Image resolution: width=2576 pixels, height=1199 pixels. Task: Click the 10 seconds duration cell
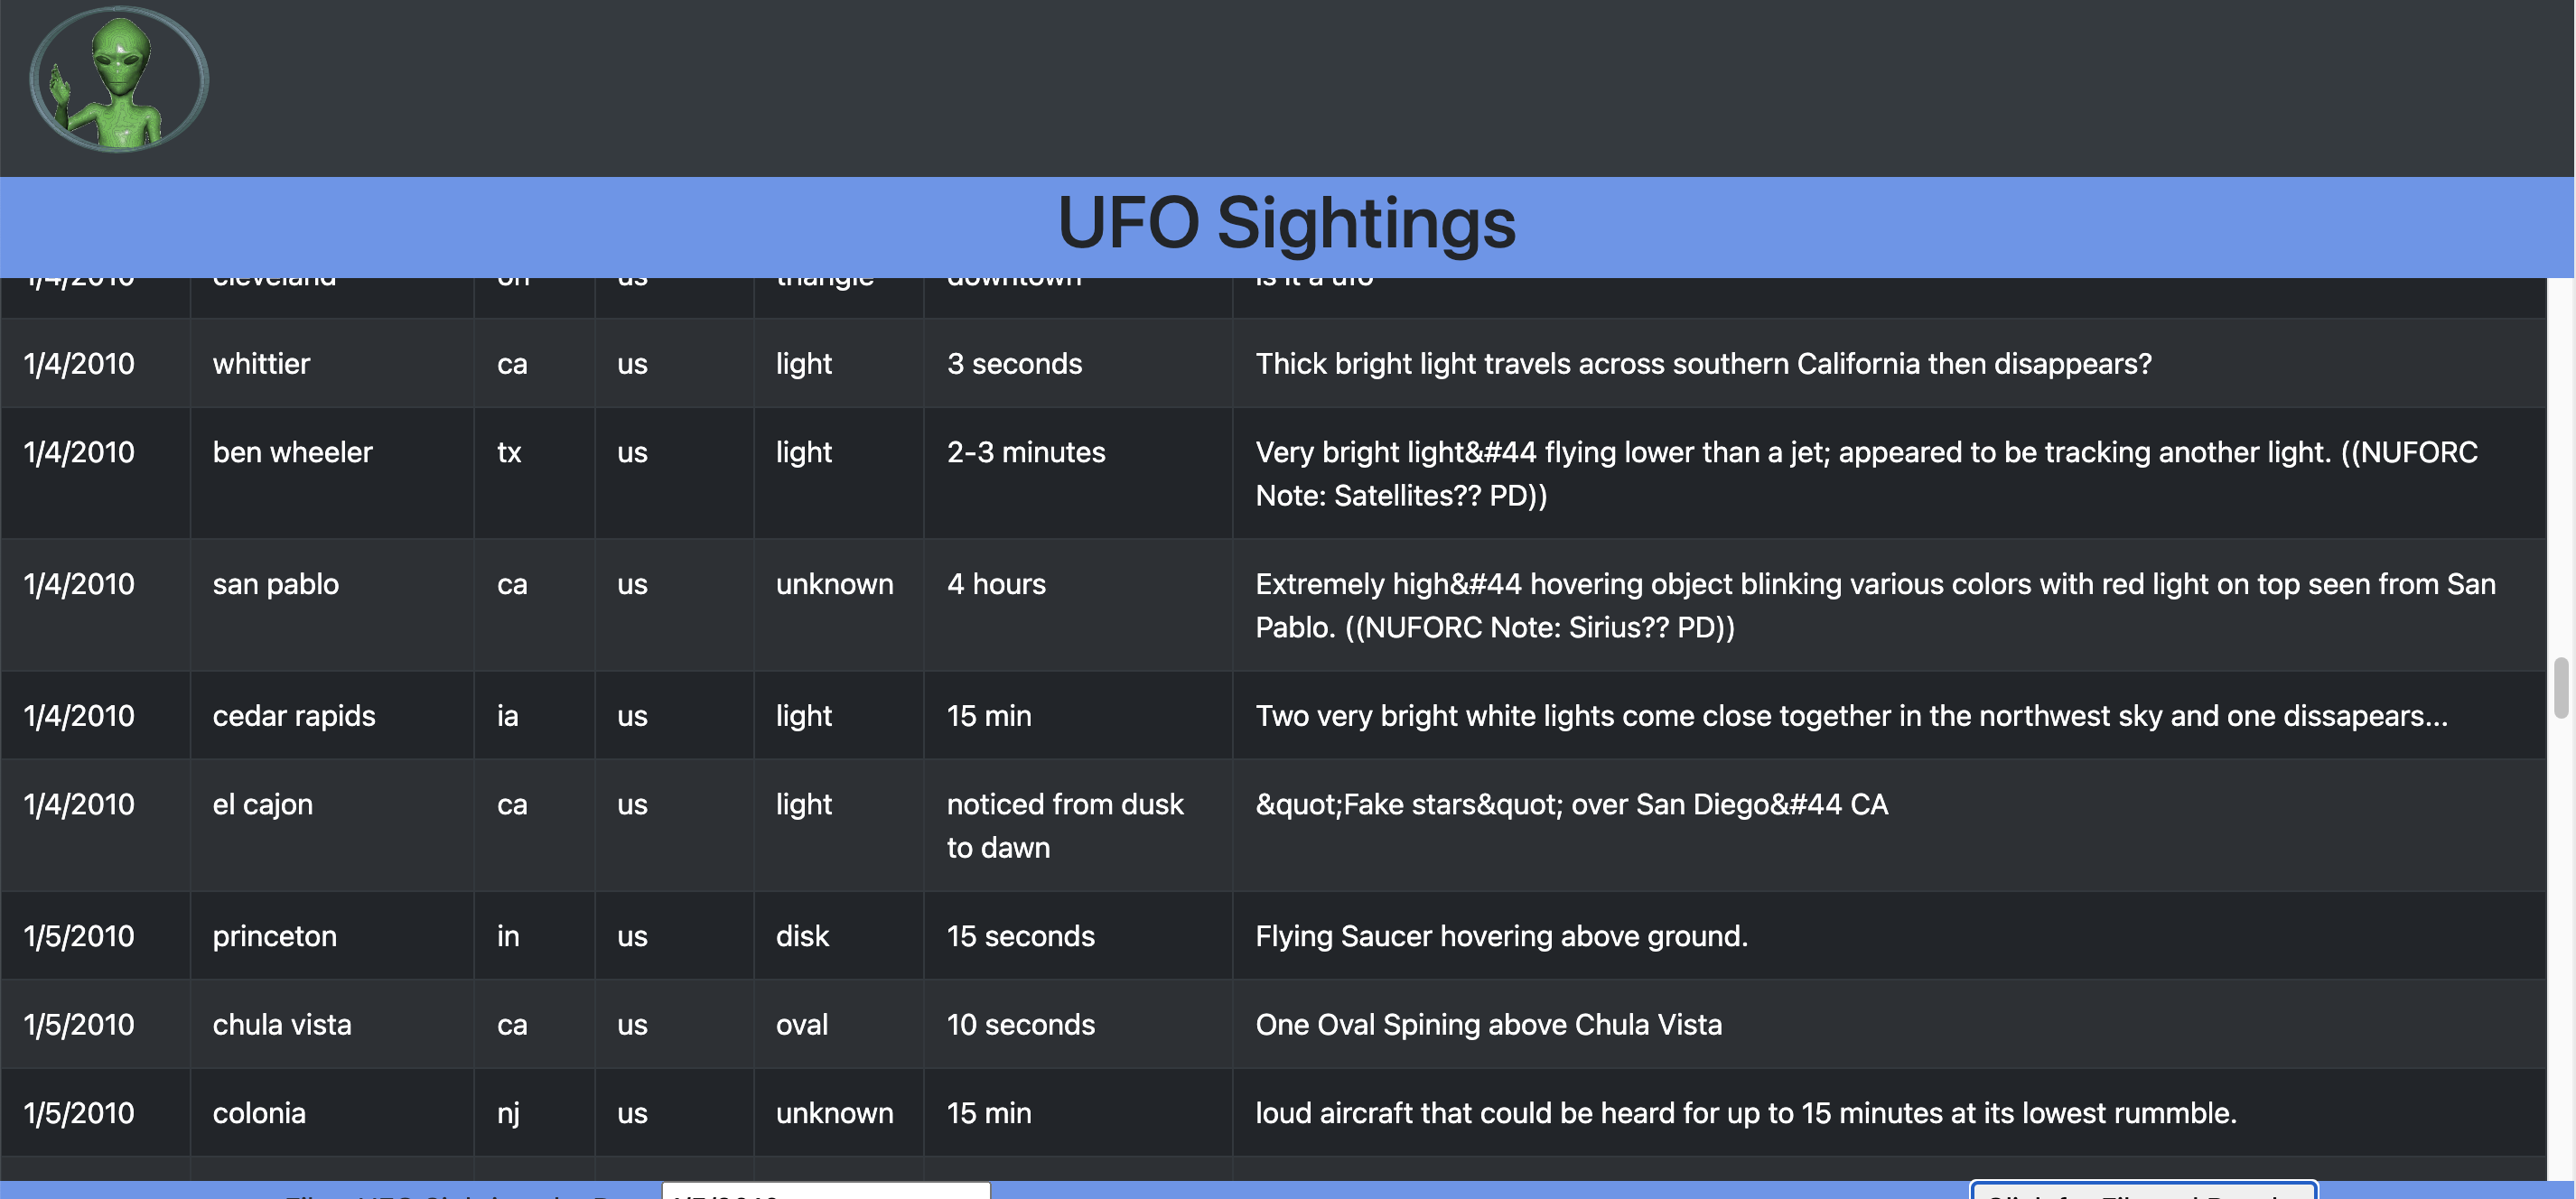[1020, 1024]
